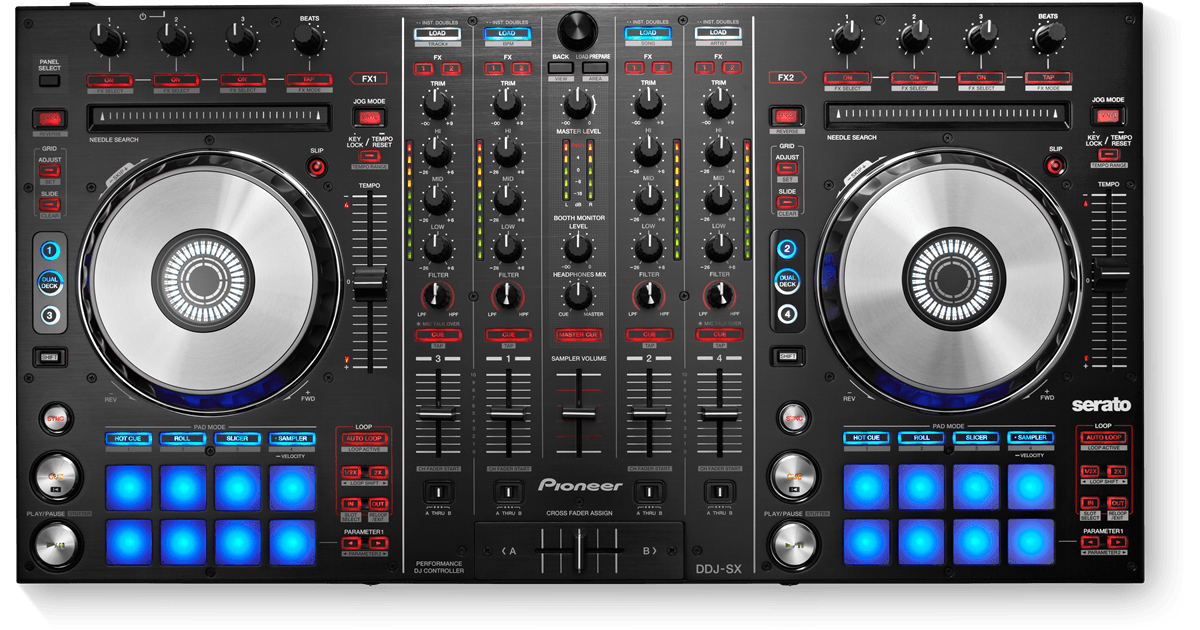Click the SONG LOAD button for channel 2
The height and width of the screenshot is (630, 1200).
pyautogui.click(x=647, y=33)
